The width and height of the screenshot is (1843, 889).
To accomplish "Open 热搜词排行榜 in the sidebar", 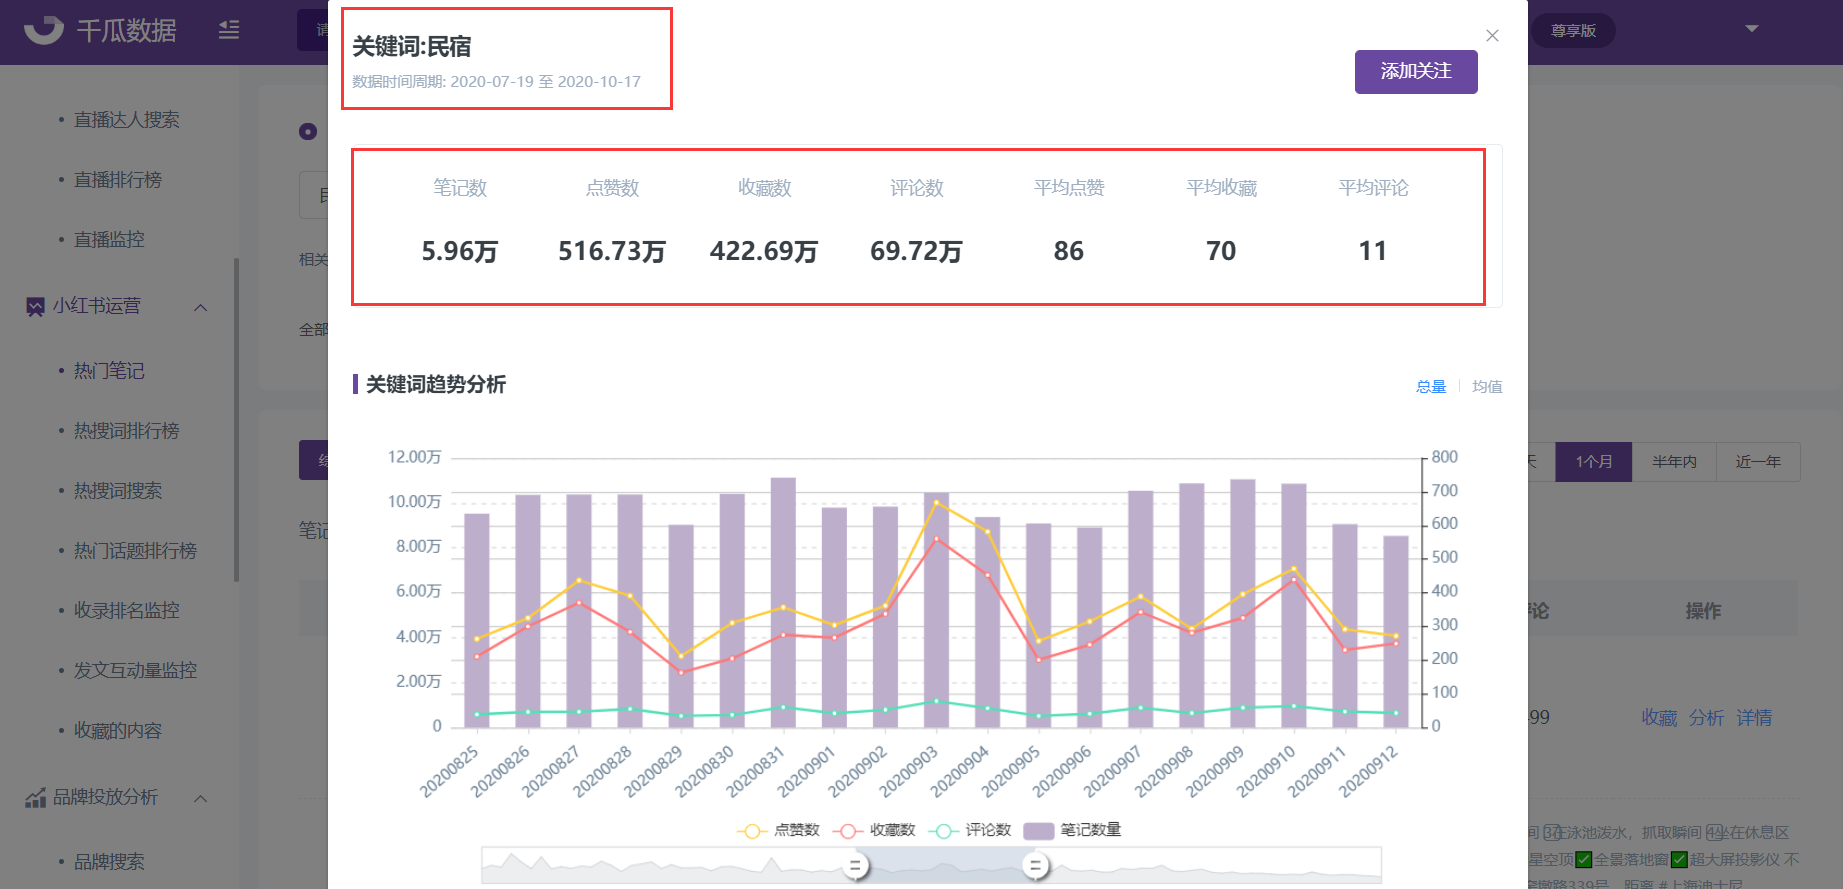I will (127, 431).
